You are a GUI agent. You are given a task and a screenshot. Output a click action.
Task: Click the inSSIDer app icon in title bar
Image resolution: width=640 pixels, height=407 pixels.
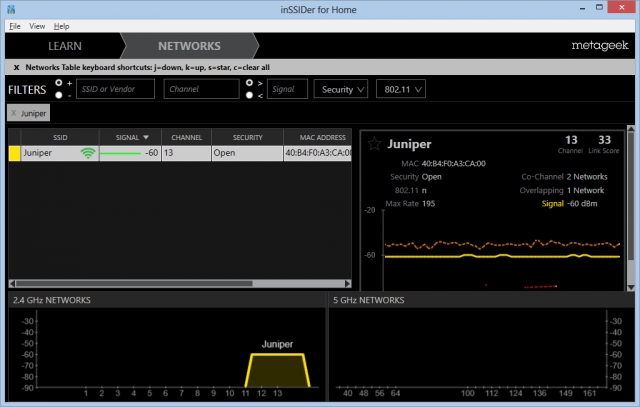(11, 9)
